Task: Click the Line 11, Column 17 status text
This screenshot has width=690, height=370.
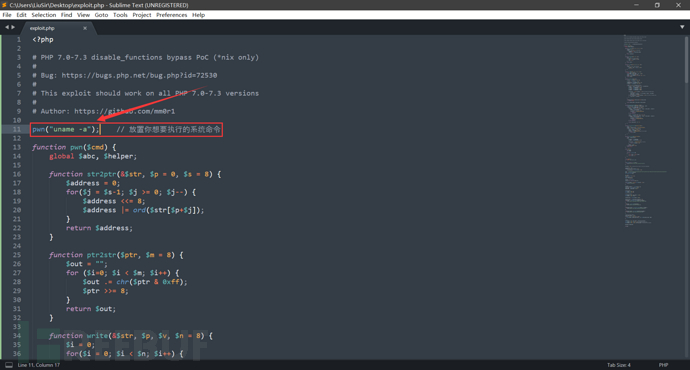Action: (39, 365)
